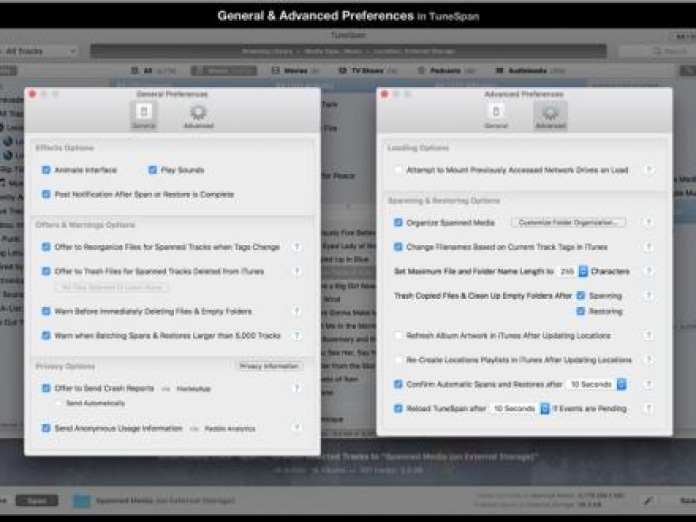Close the Advanced Preferences window

(384, 94)
